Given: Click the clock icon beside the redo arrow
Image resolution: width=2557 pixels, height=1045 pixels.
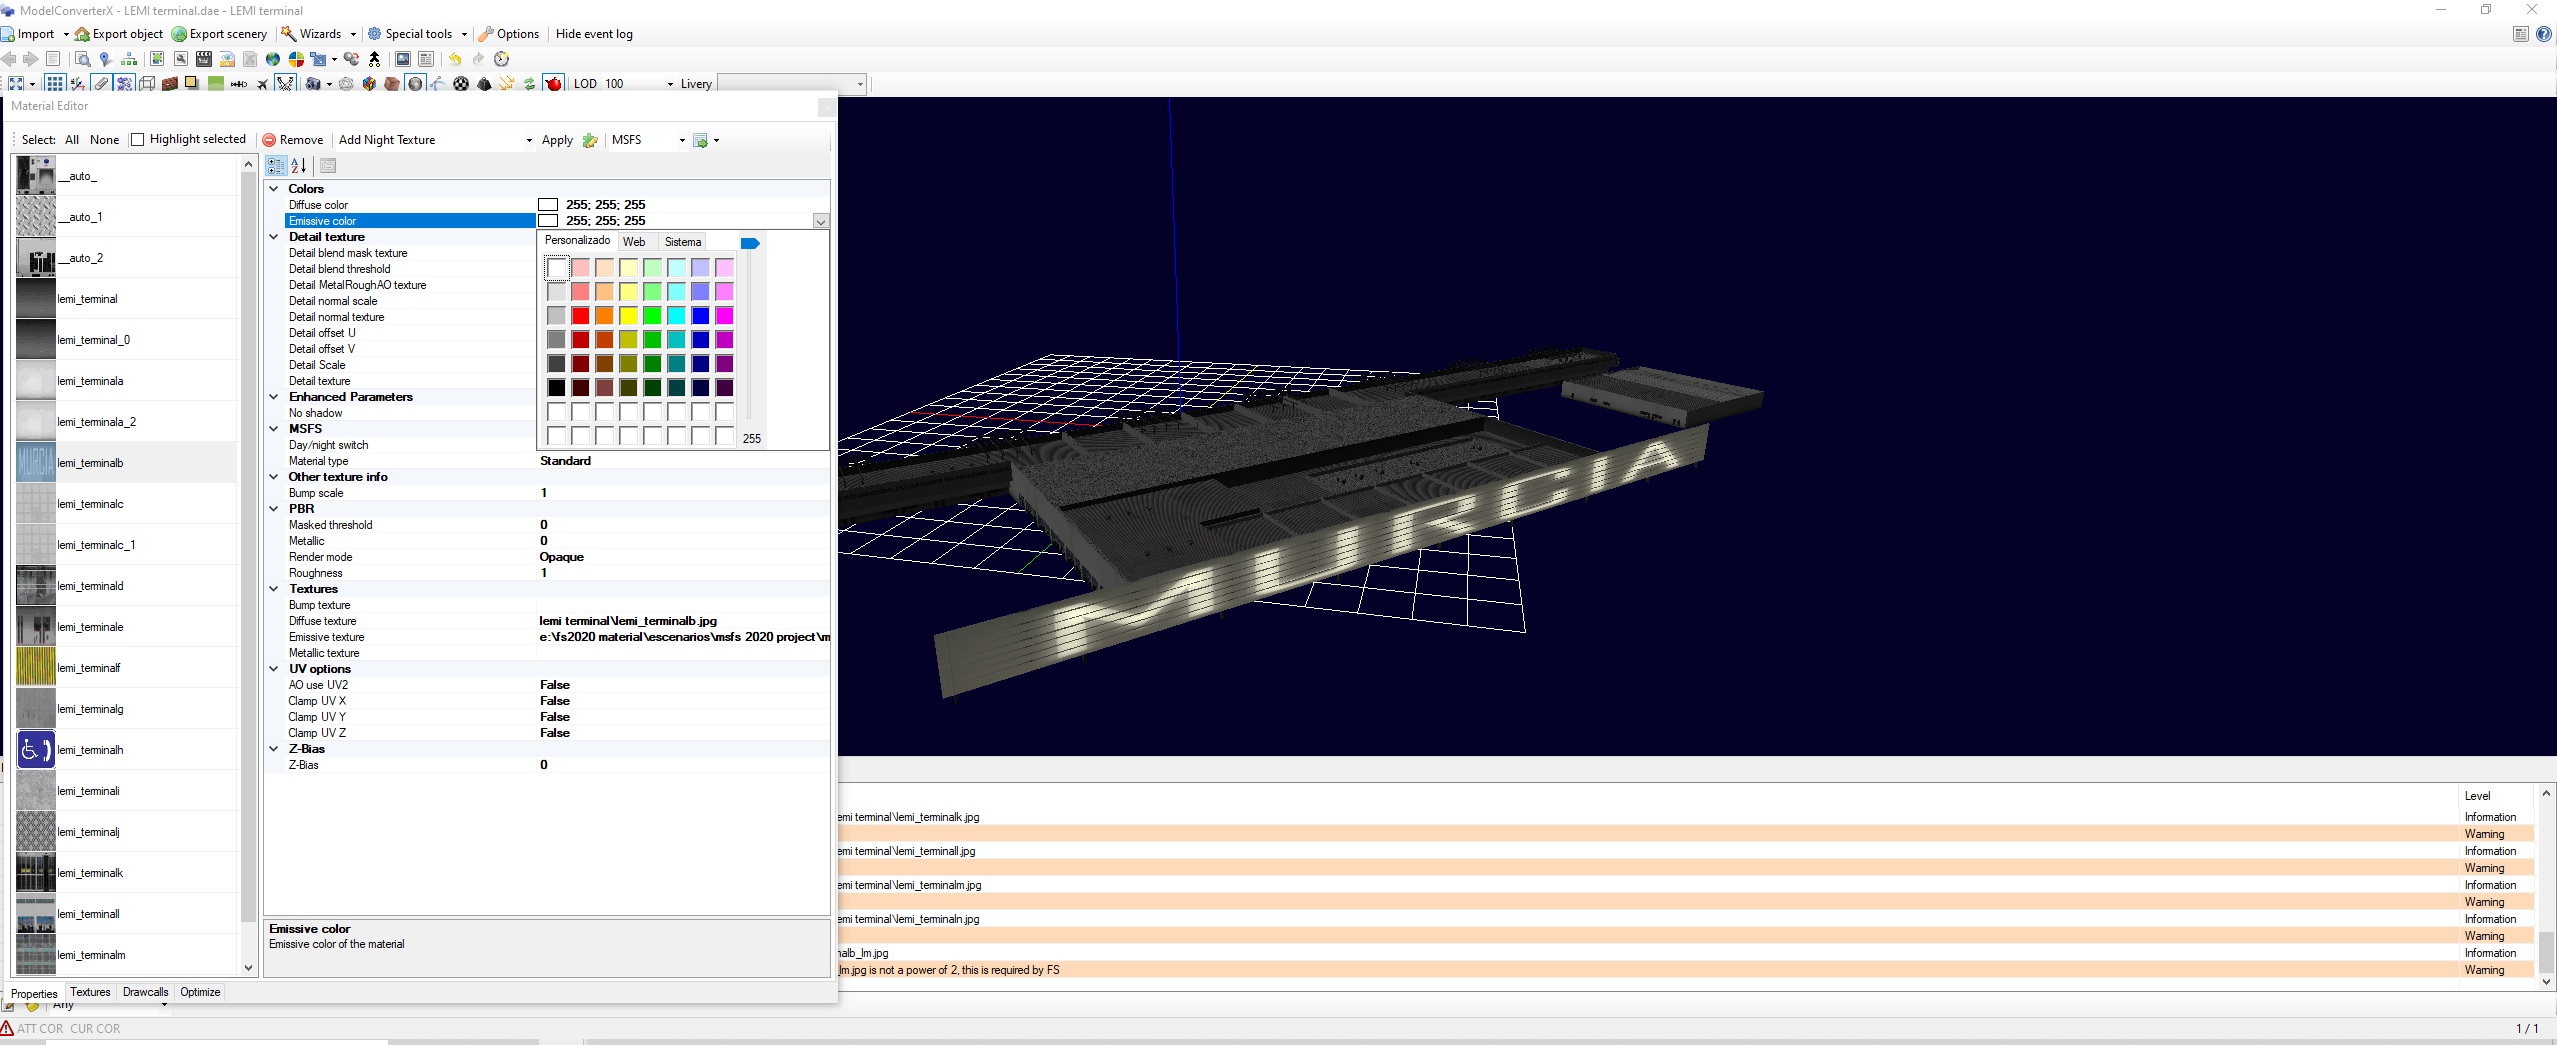Looking at the screenshot, I should (502, 59).
